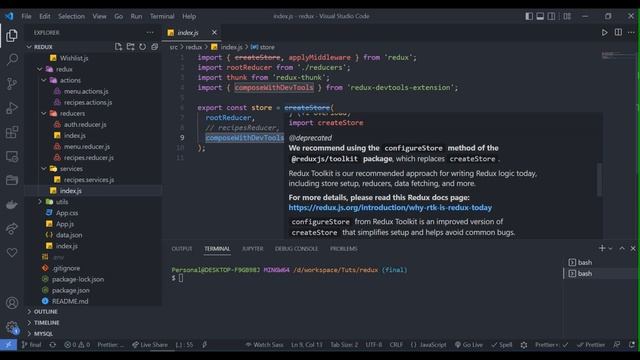
Task: Click the hover tooltip scrollbar
Action: click(599, 180)
